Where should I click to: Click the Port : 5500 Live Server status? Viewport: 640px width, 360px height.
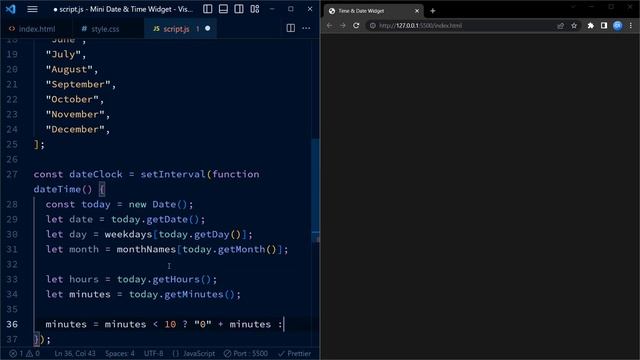point(246,353)
